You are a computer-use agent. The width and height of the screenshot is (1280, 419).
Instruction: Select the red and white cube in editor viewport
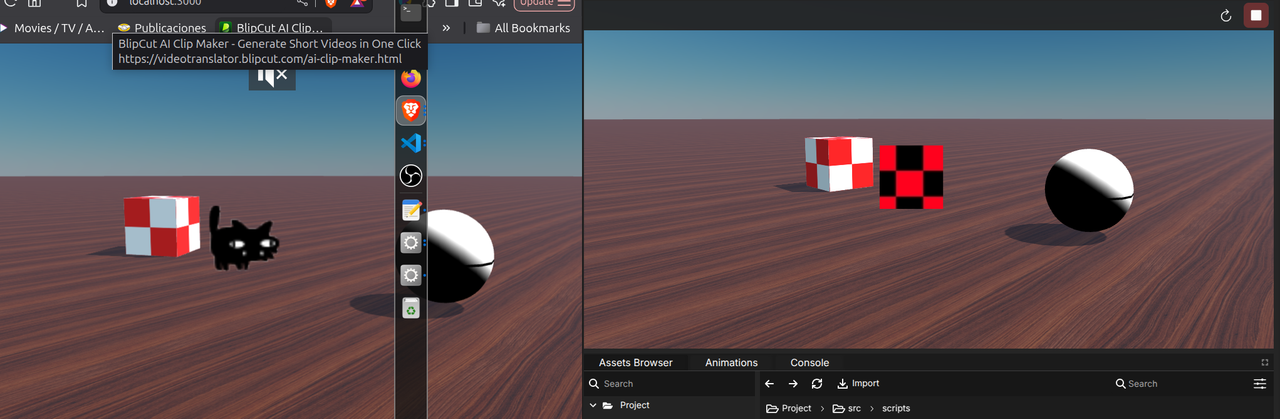point(837,164)
